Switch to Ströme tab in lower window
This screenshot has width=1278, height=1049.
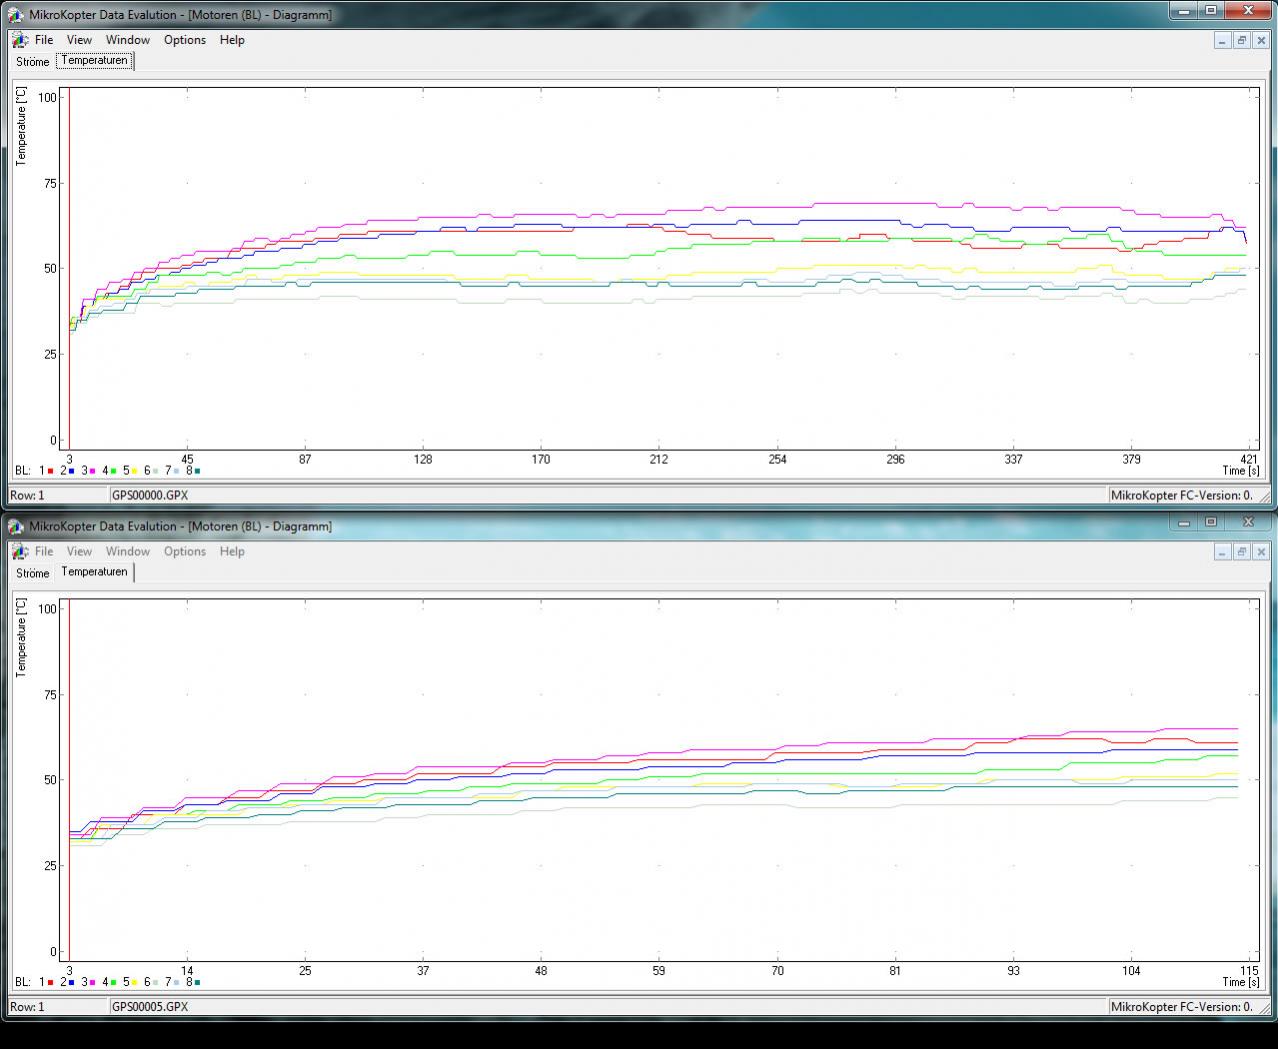pos(32,573)
